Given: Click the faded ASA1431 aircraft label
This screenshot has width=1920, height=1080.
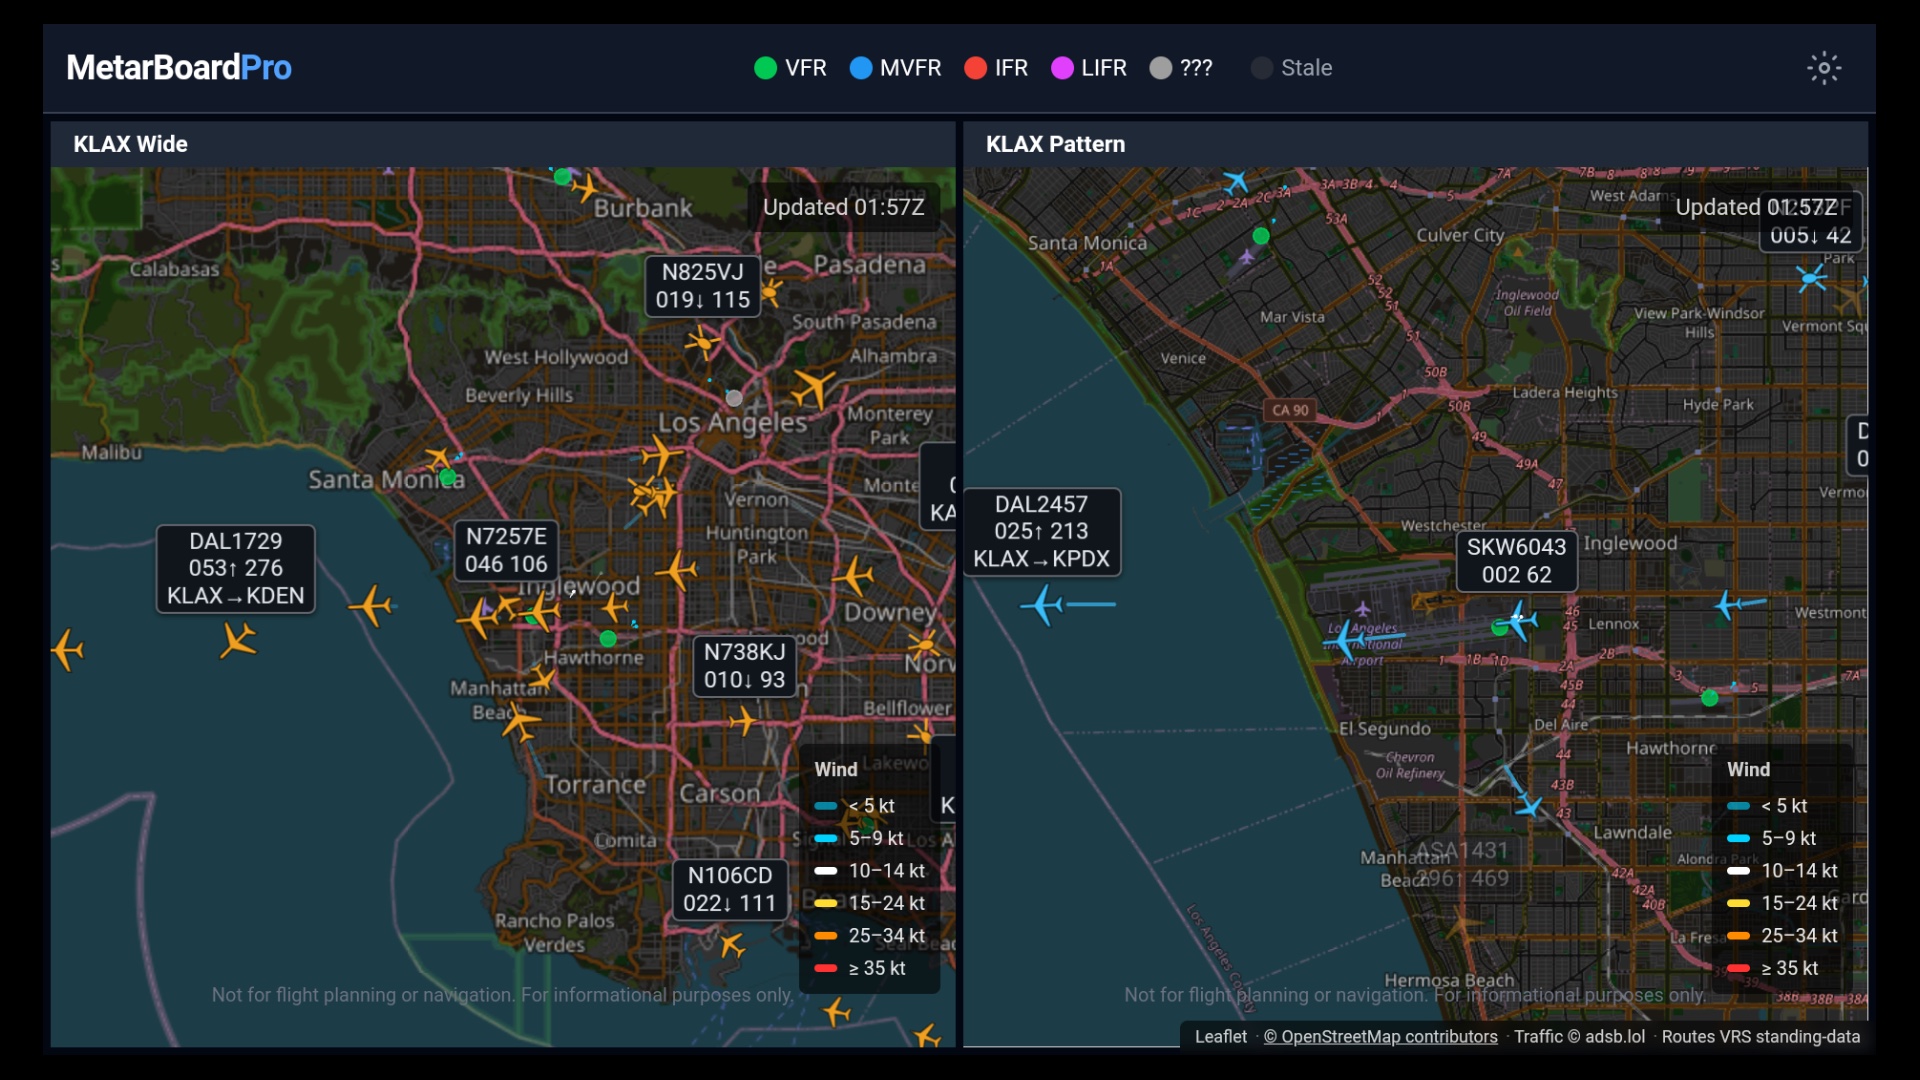Looking at the screenshot, I should 1461,864.
